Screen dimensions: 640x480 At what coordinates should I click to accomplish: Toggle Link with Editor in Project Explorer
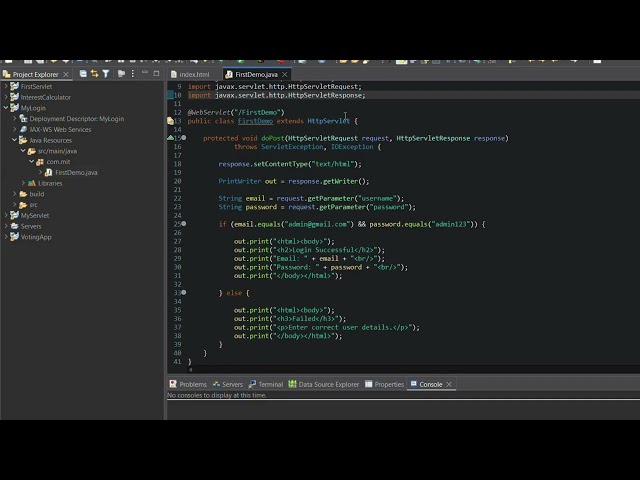[95, 73]
